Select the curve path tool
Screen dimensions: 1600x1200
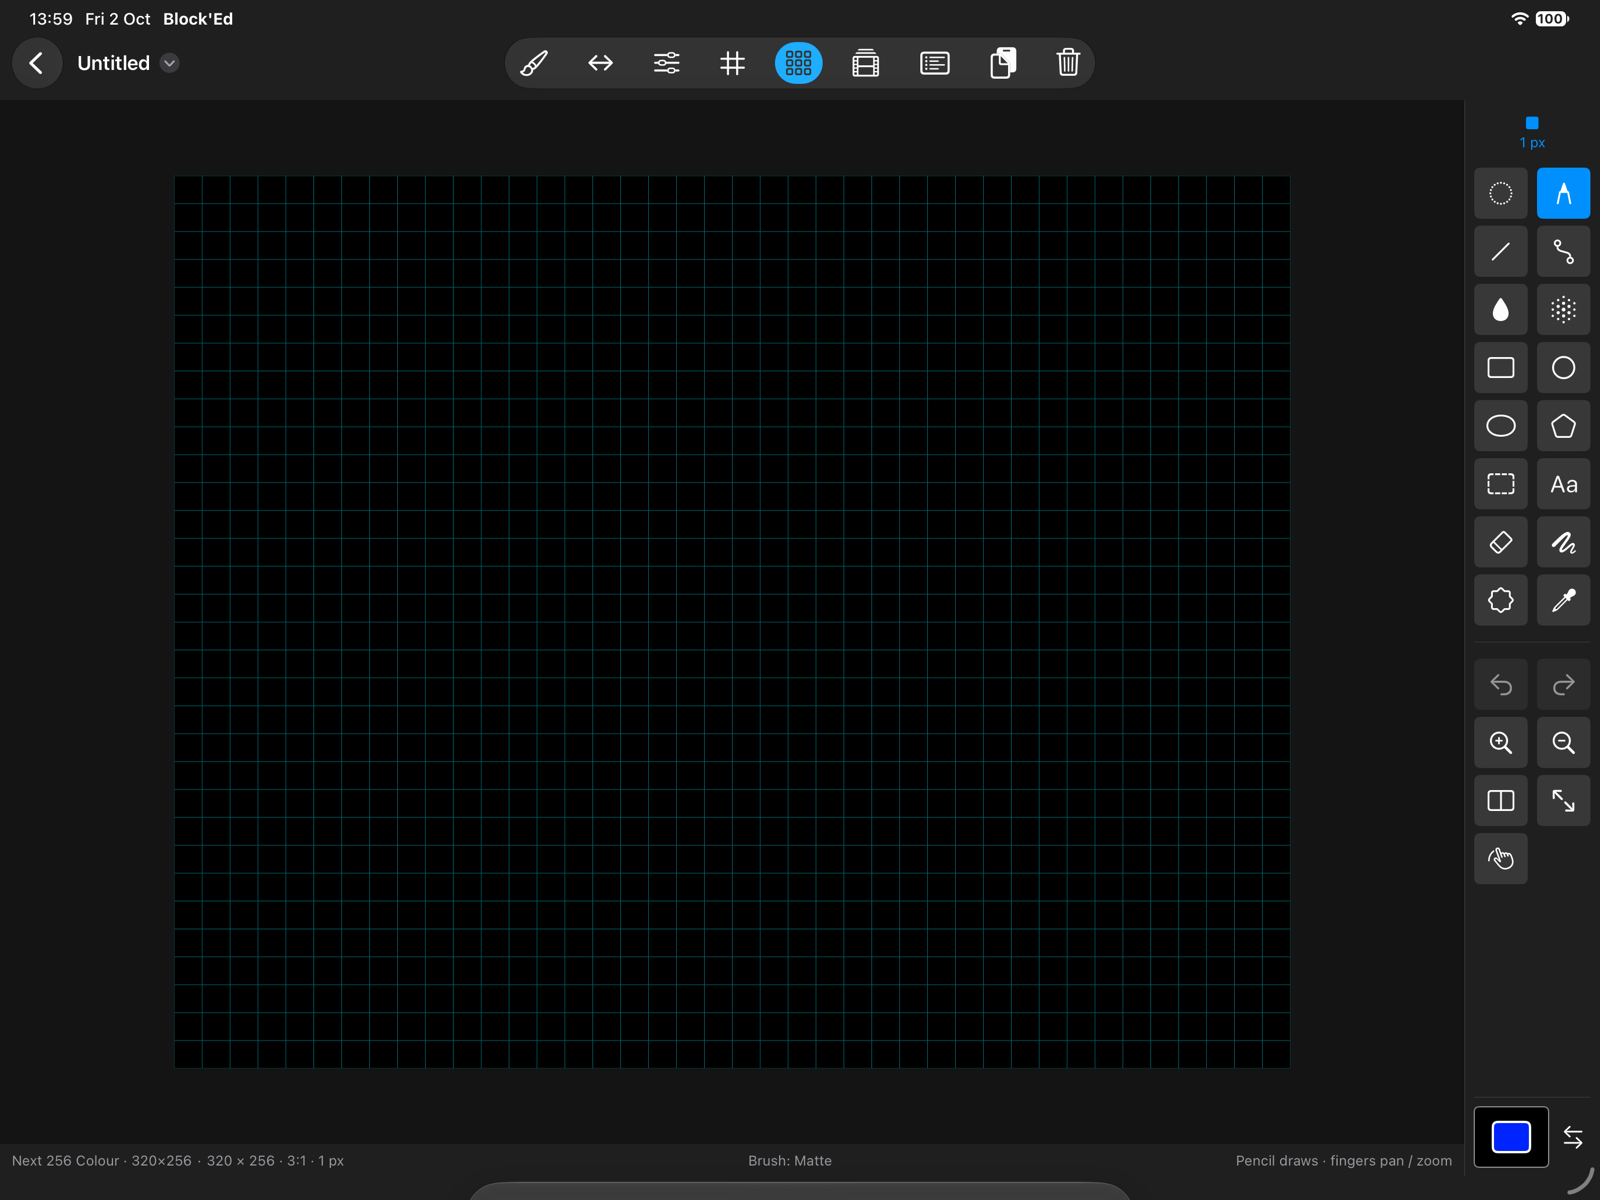1564,251
